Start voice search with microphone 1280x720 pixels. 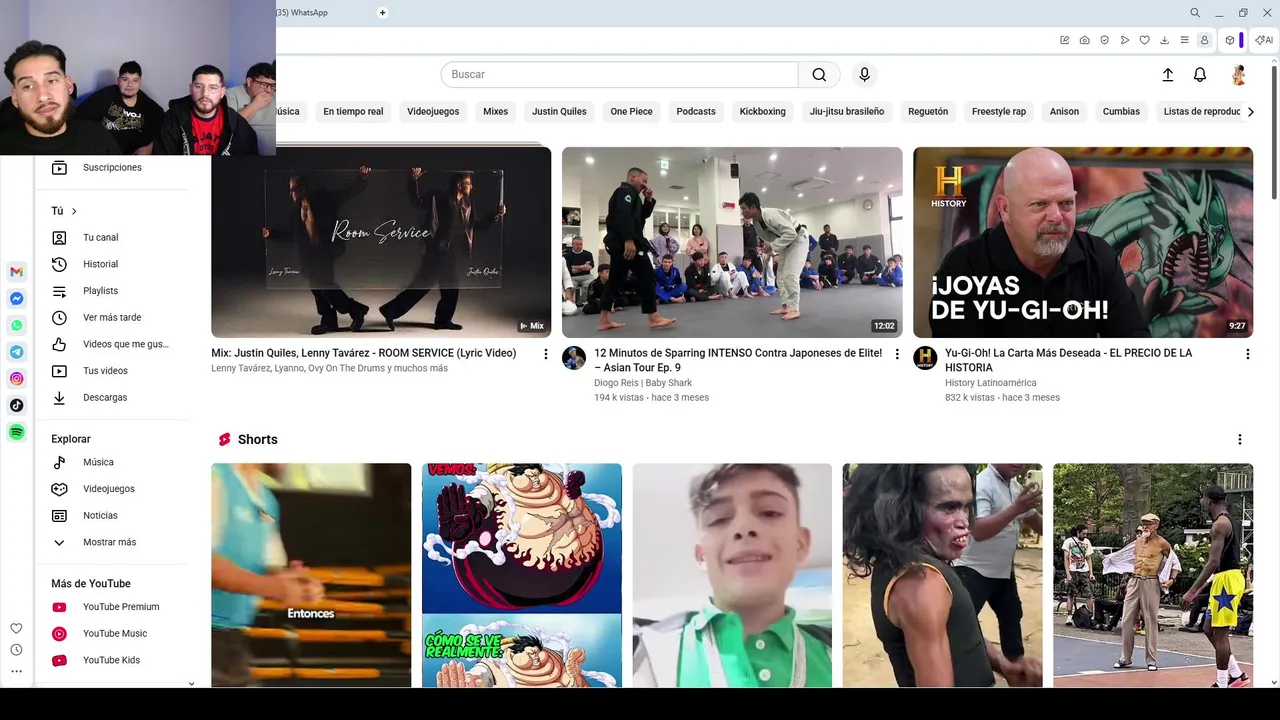[x=865, y=74]
